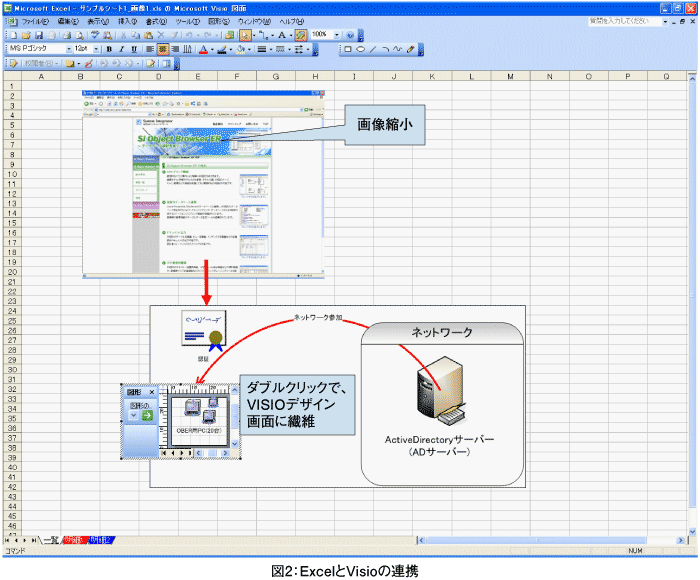The height and width of the screenshot is (580, 700).
Task: Click the rotate text vertical icon
Action: (x=188, y=50)
